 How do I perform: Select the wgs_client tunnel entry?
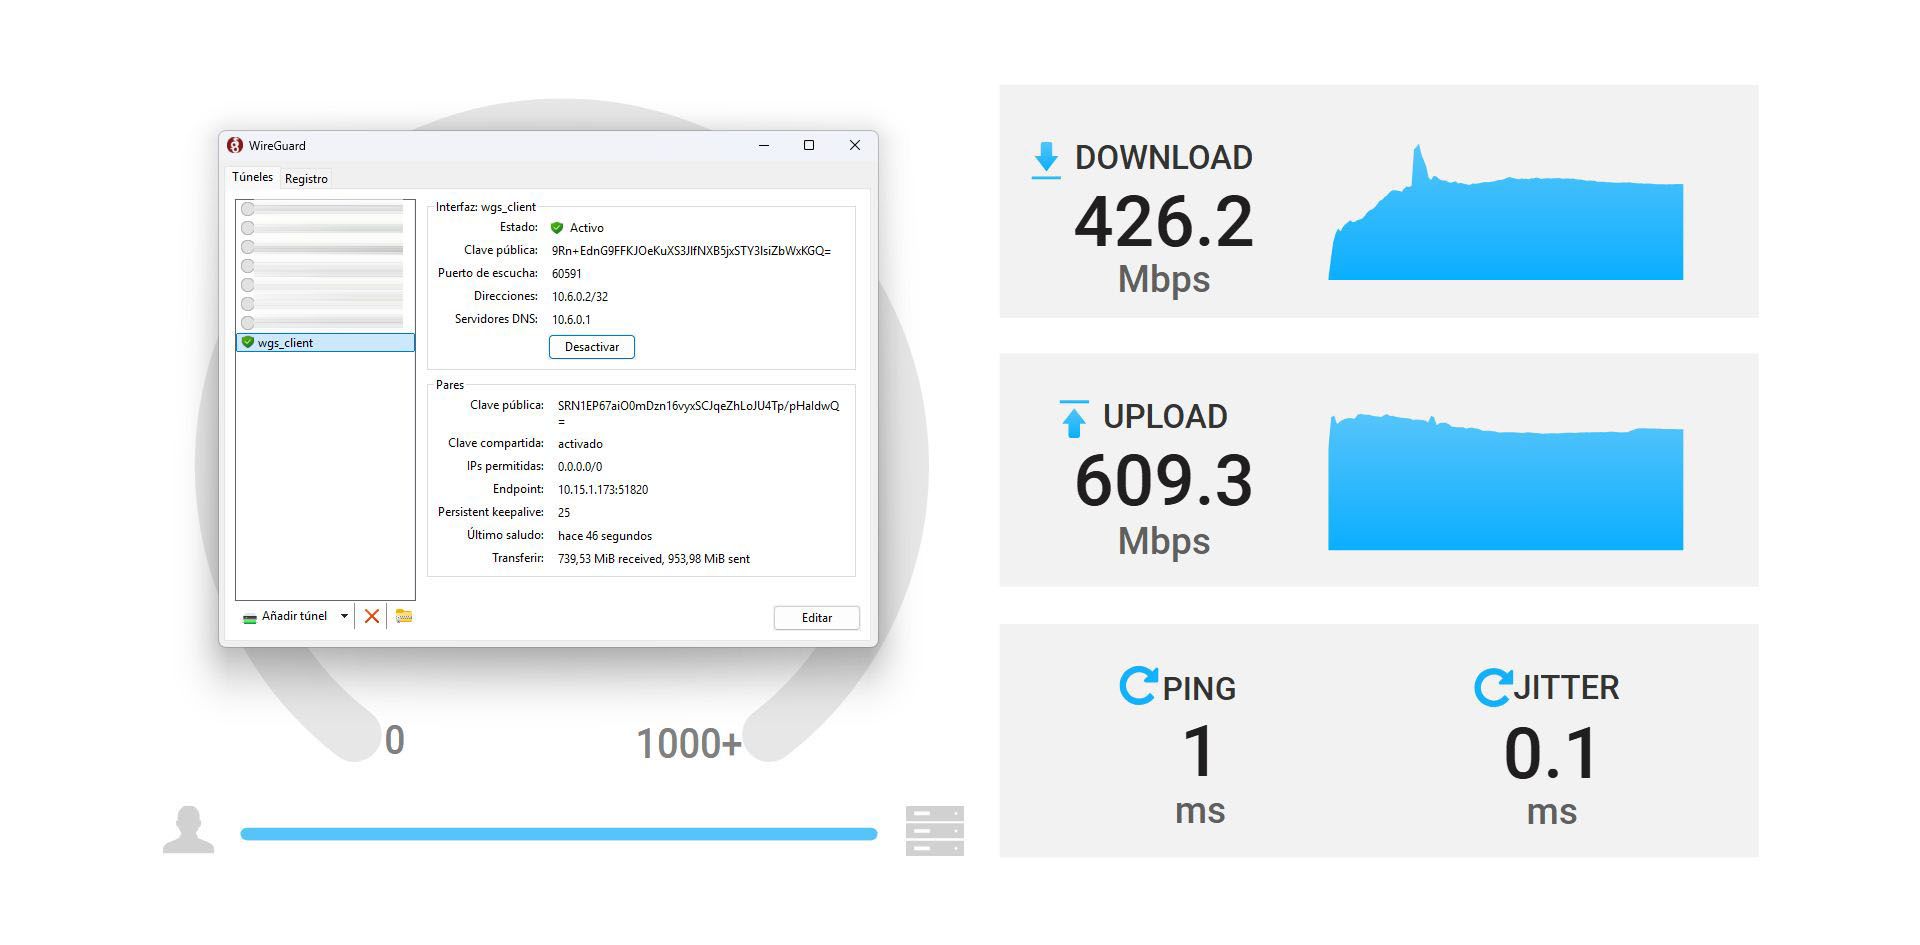click(325, 342)
